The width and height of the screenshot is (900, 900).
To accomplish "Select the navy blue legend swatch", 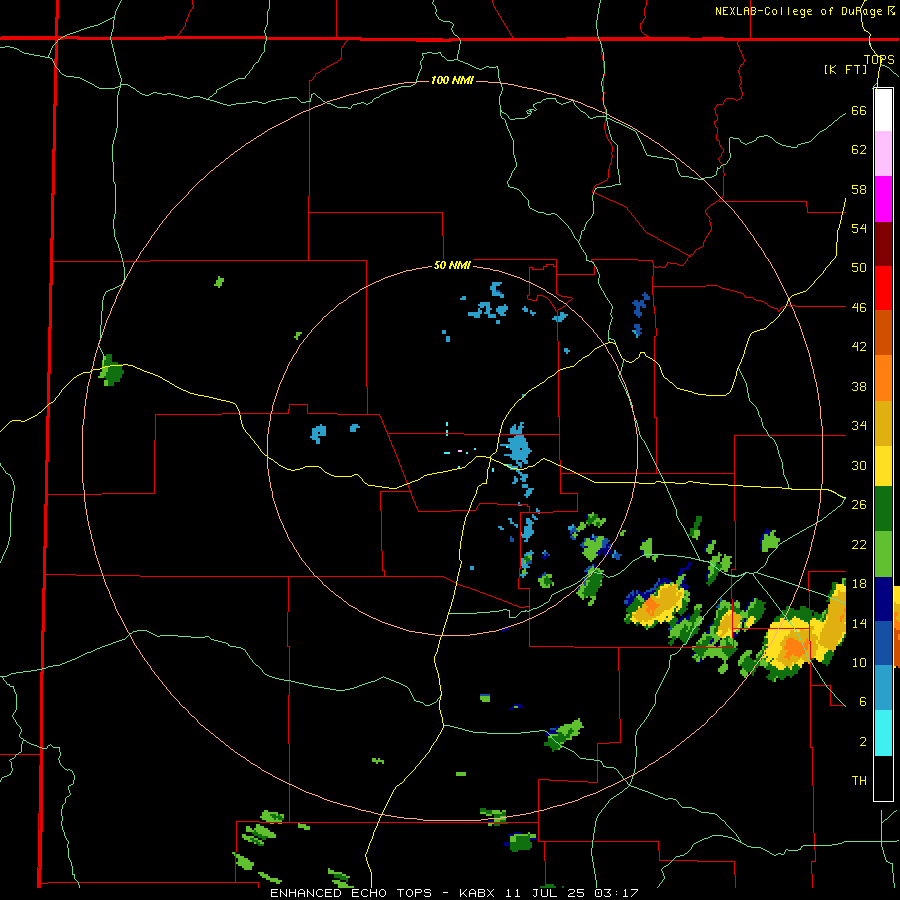I will pos(883,599).
